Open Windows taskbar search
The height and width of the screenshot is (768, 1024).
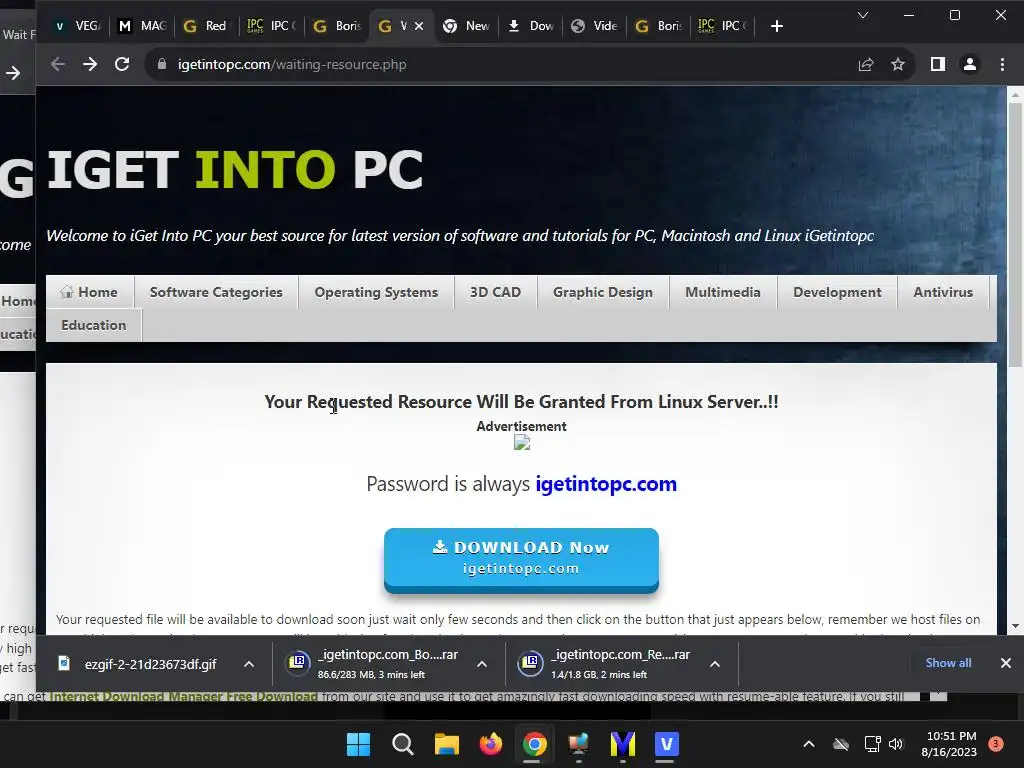(x=402, y=744)
